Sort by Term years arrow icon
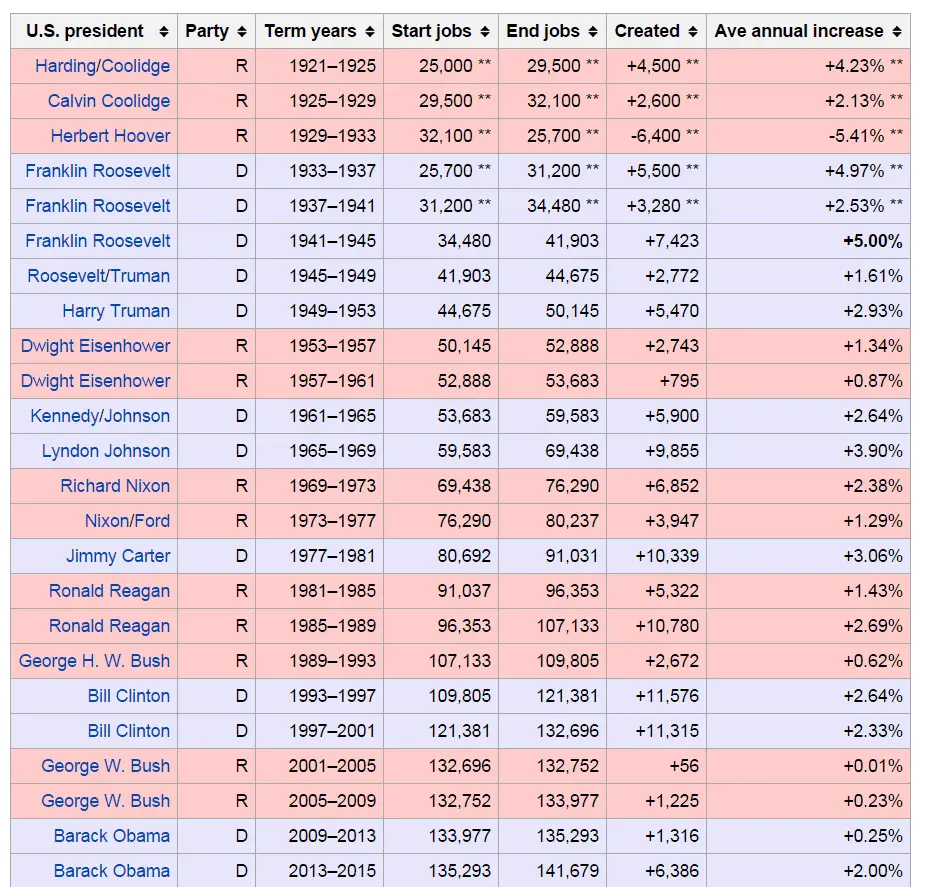 (x=370, y=32)
